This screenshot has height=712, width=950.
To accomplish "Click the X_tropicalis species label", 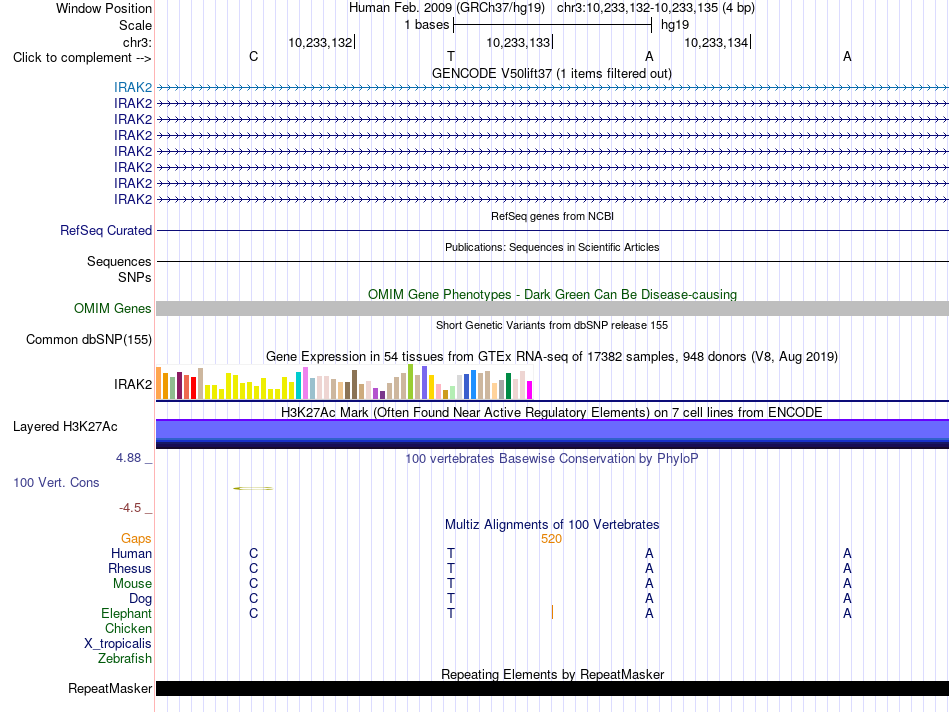I will tap(118, 644).
